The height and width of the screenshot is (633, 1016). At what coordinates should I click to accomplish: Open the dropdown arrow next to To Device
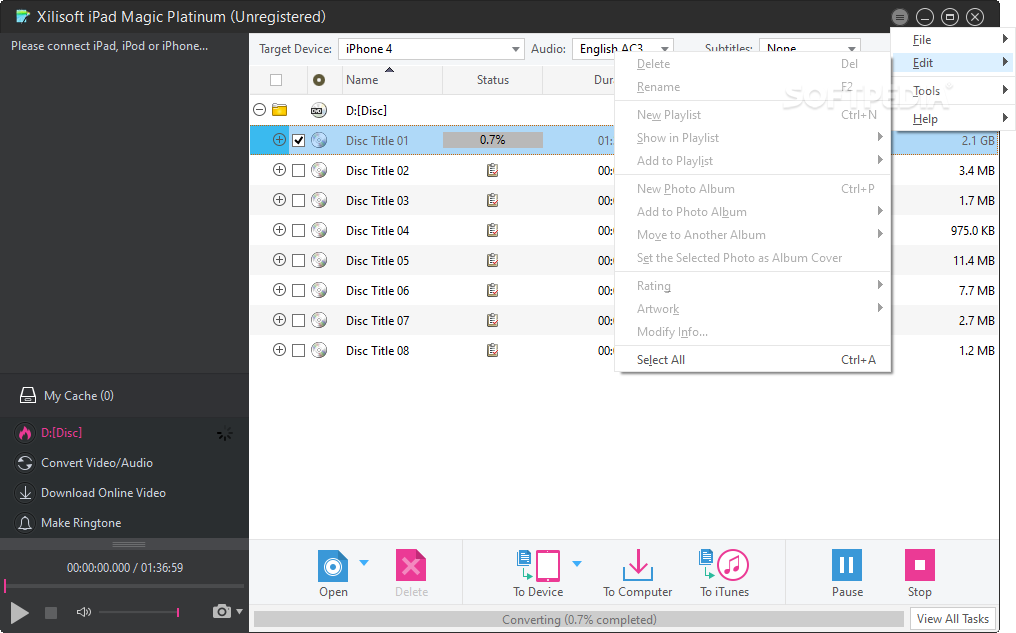[577, 563]
